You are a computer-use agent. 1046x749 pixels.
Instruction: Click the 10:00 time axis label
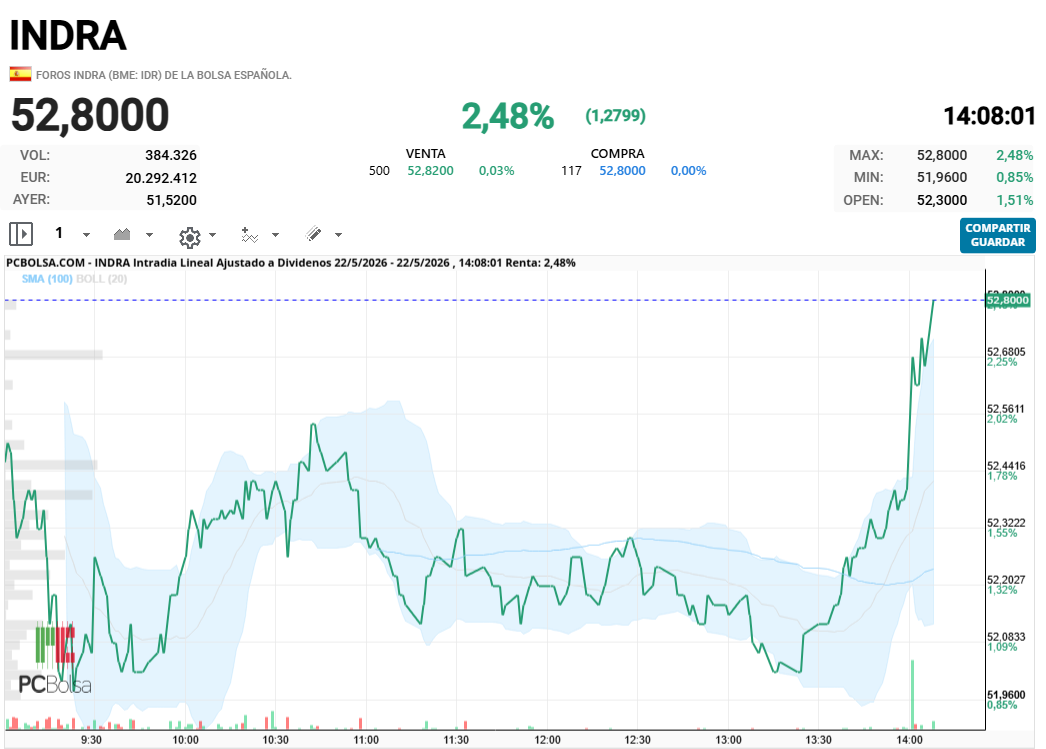185,740
